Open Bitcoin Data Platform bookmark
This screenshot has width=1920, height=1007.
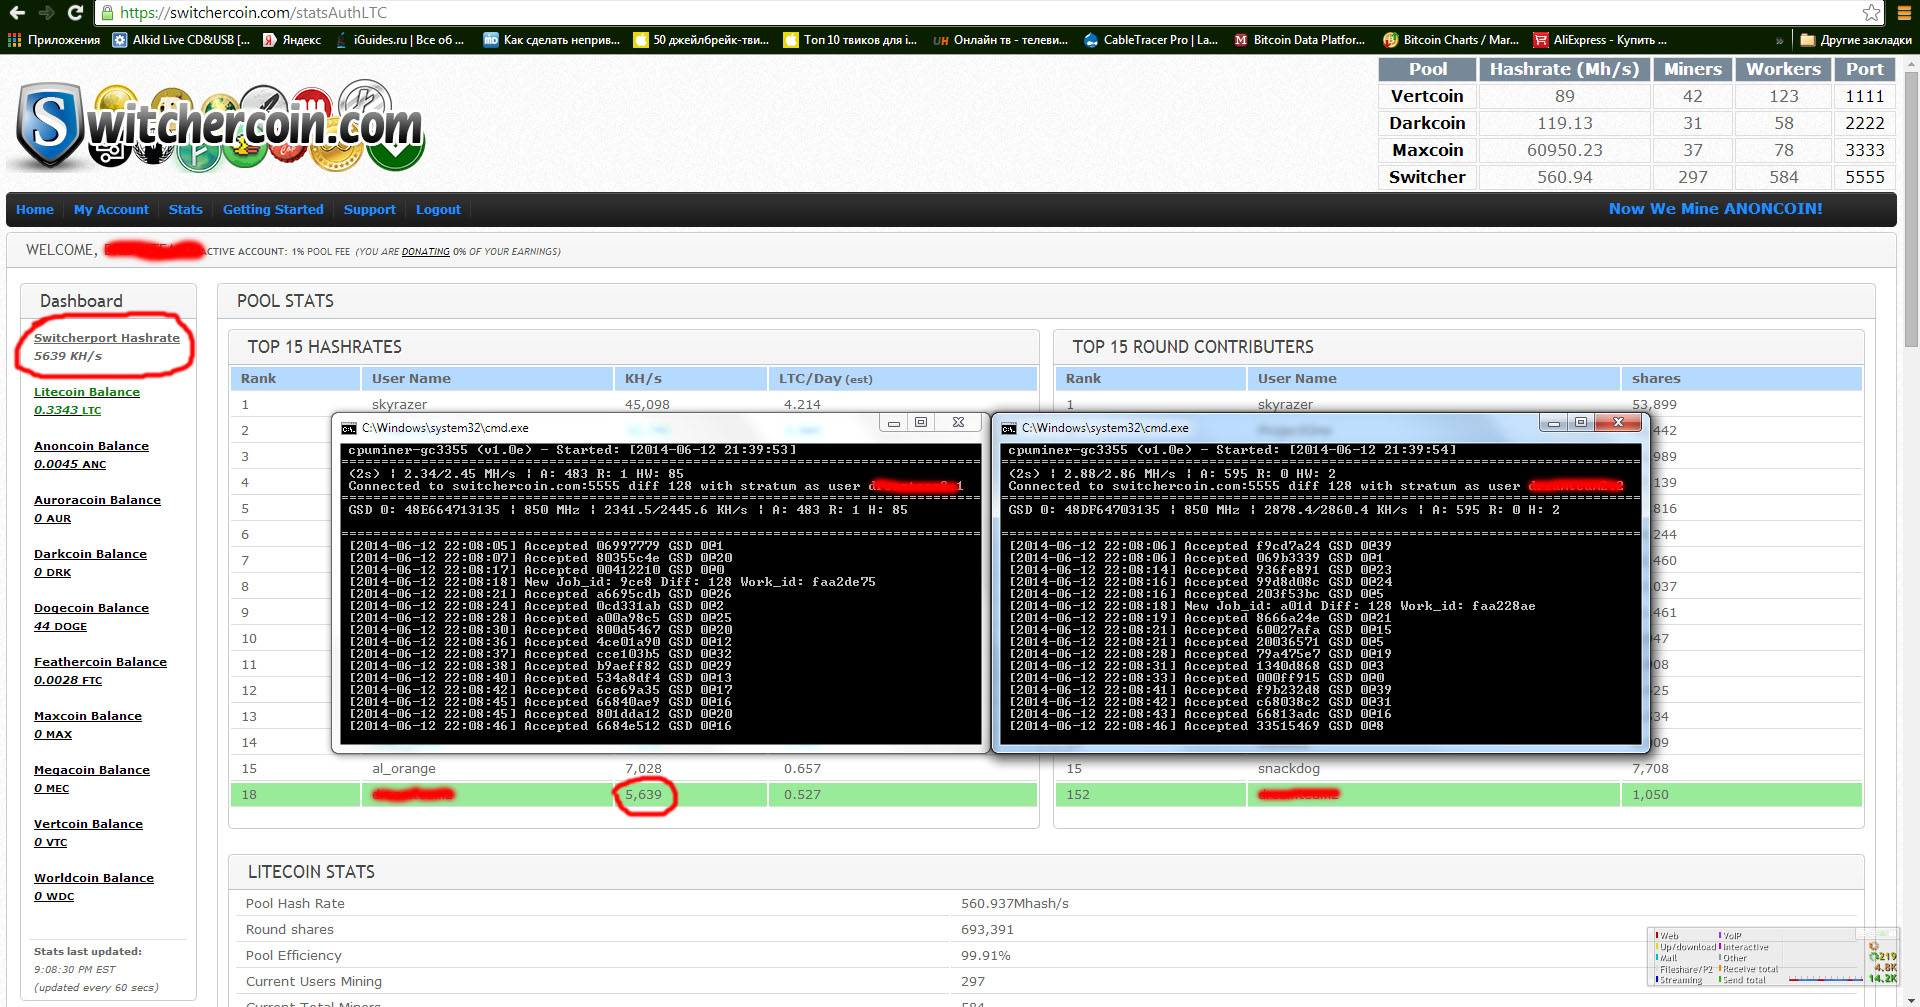coord(1299,40)
